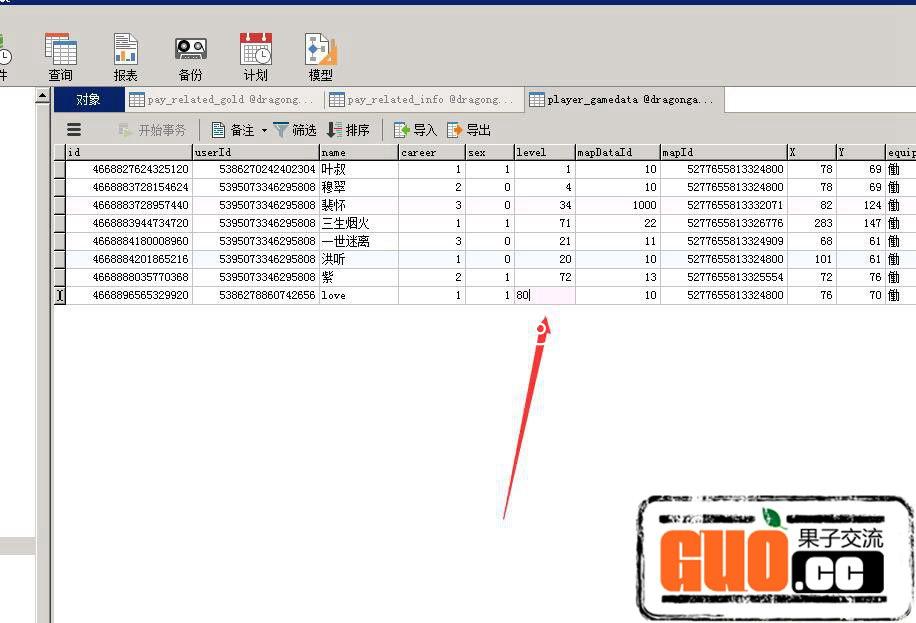916x623 pixels.
Task: Open the 模型 (Model) tool
Action: tap(320, 57)
